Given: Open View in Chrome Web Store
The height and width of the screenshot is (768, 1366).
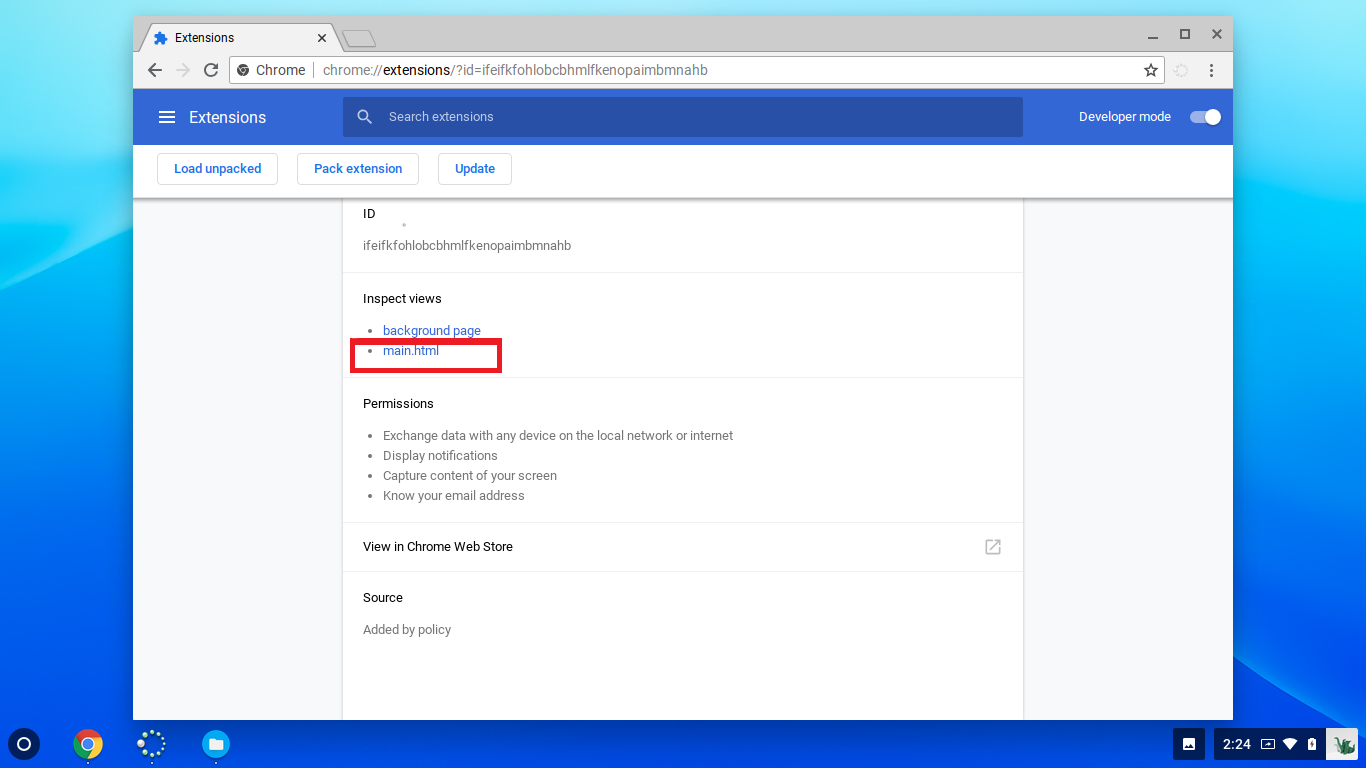Looking at the screenshot, I should click(x=683, y=547).
